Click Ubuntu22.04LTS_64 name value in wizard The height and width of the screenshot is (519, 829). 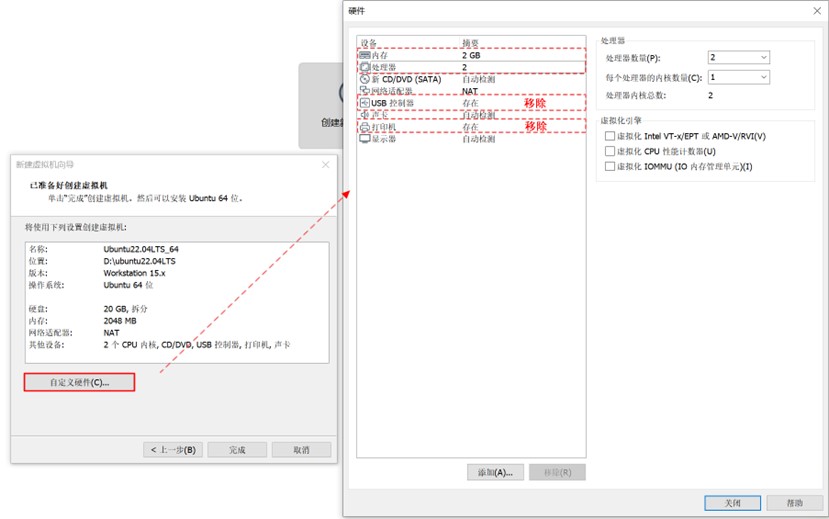pos(141,249)
